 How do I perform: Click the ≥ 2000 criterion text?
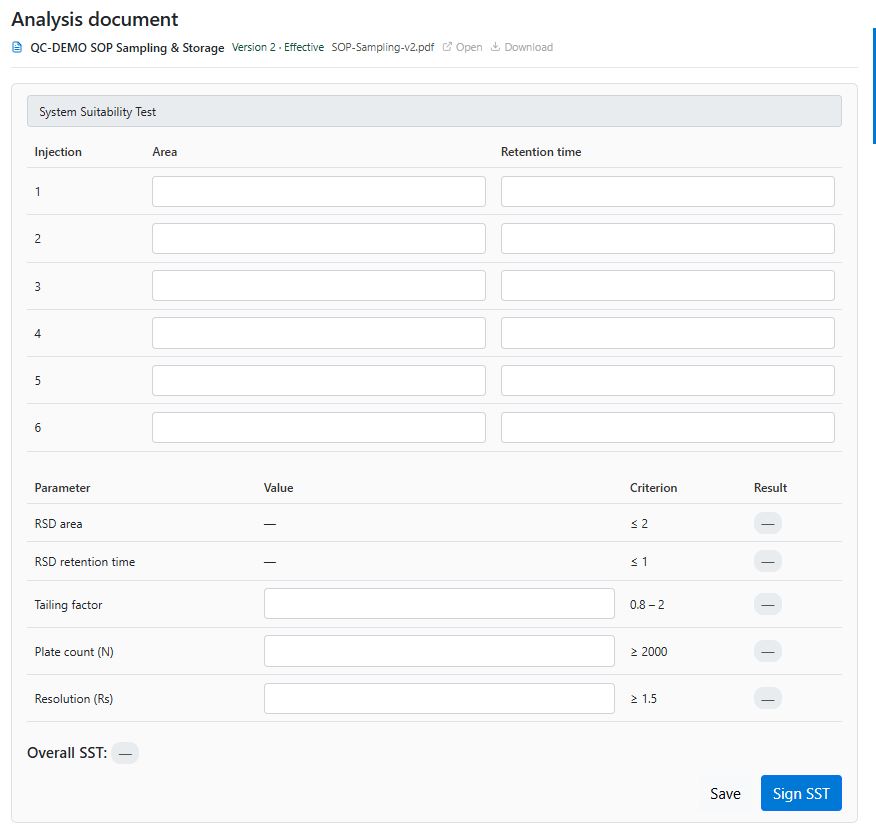tap(649, 652)
